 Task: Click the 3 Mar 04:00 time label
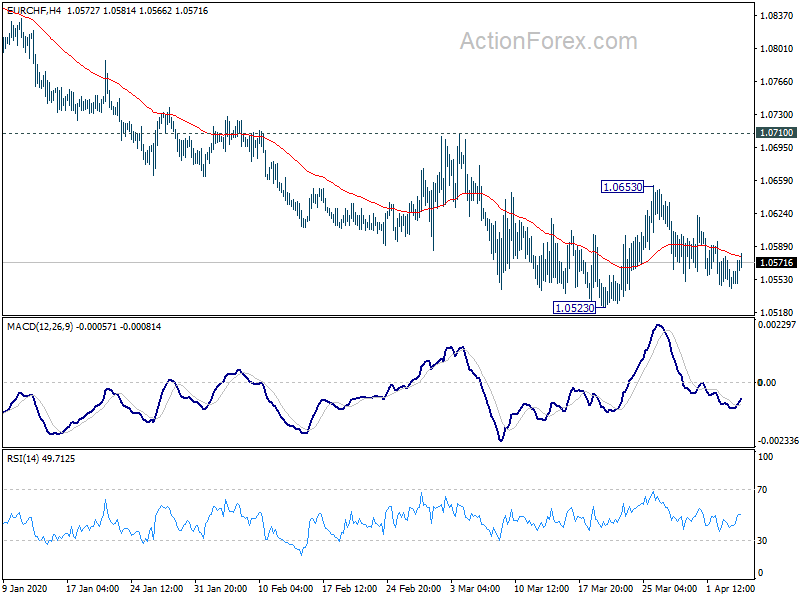pos(476,589)
